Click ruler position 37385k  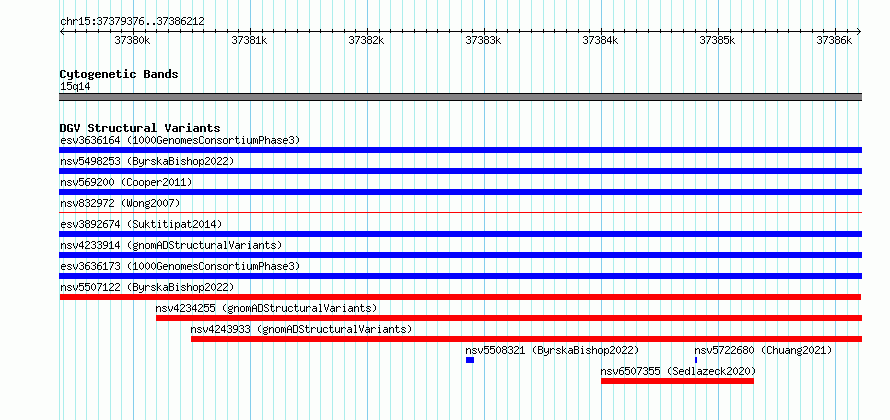click(717, 40)
